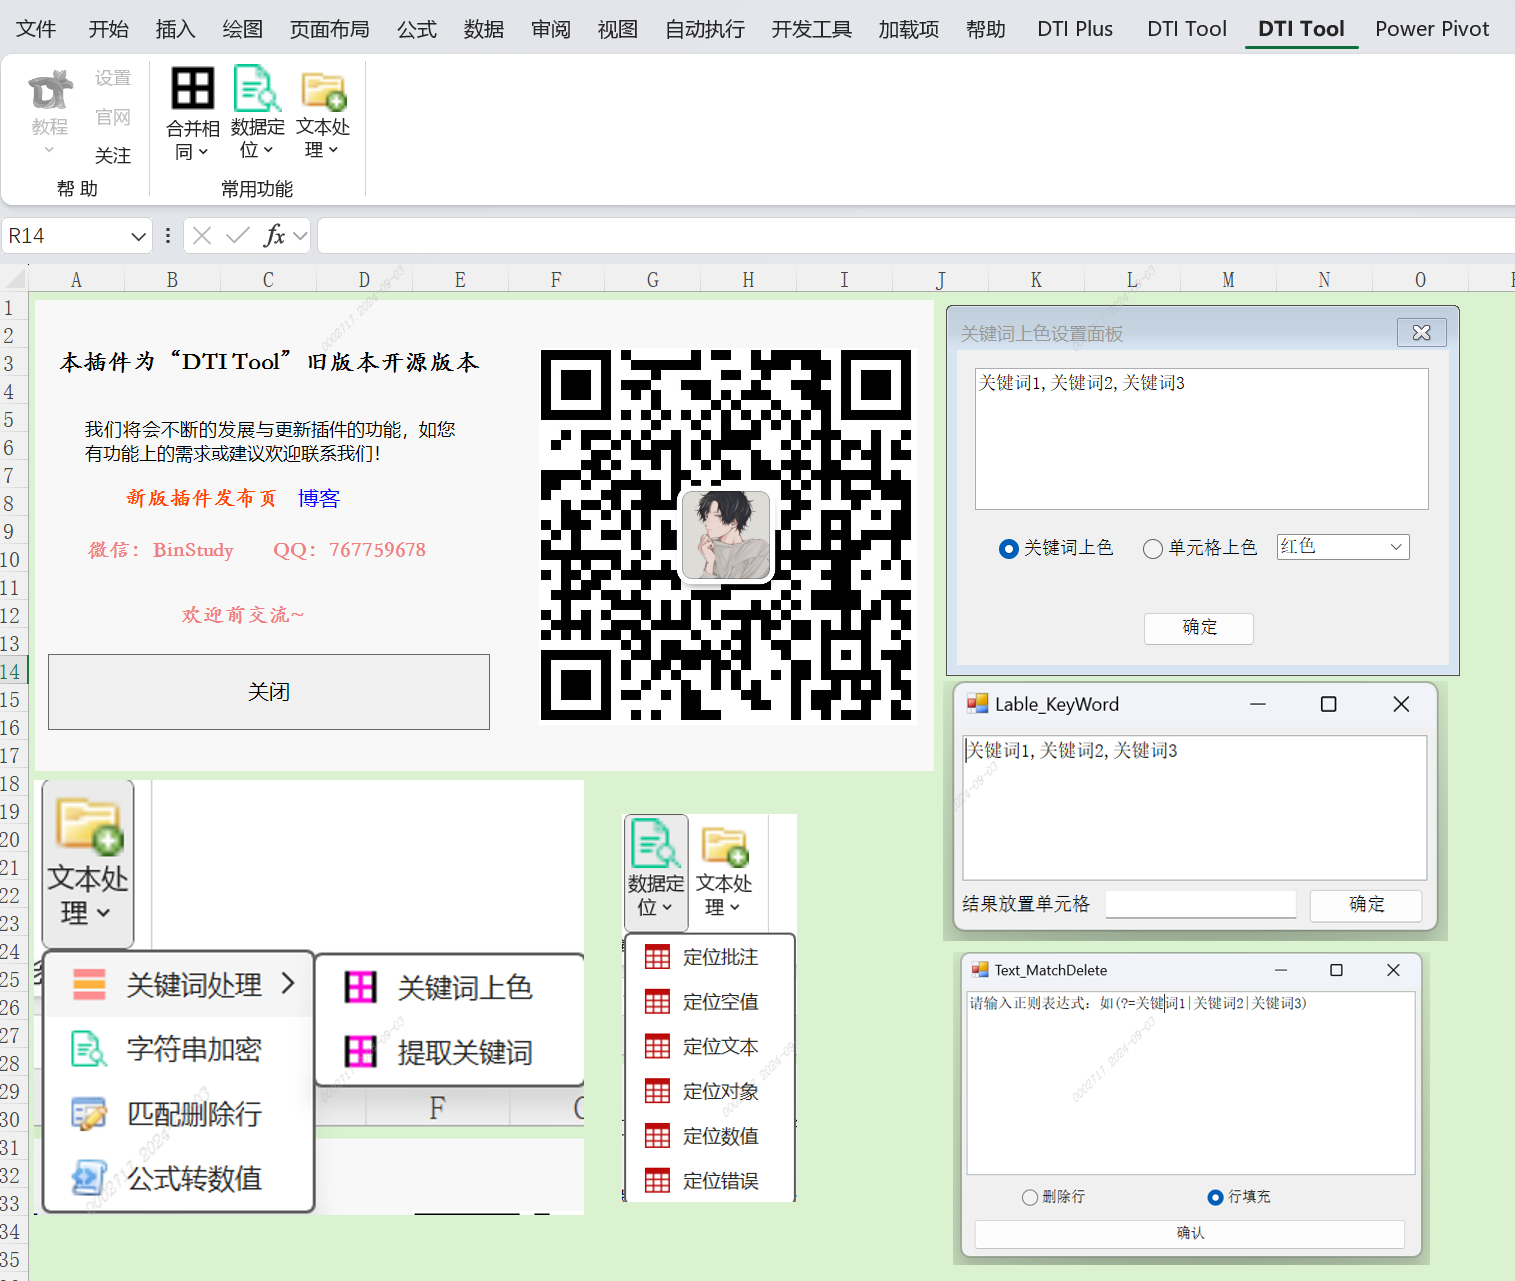Switch to the 视图 tab
1515x1281 pixels.
tap(618, 29)
